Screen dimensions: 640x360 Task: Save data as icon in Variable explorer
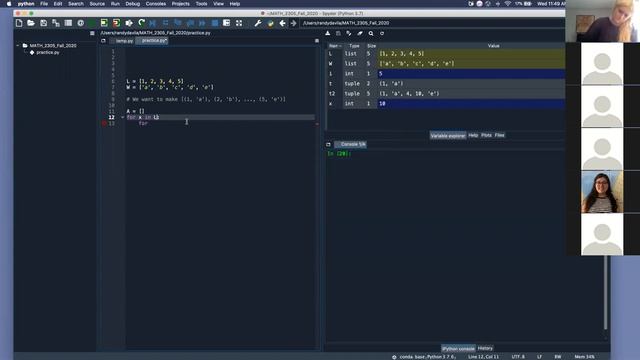349,33
